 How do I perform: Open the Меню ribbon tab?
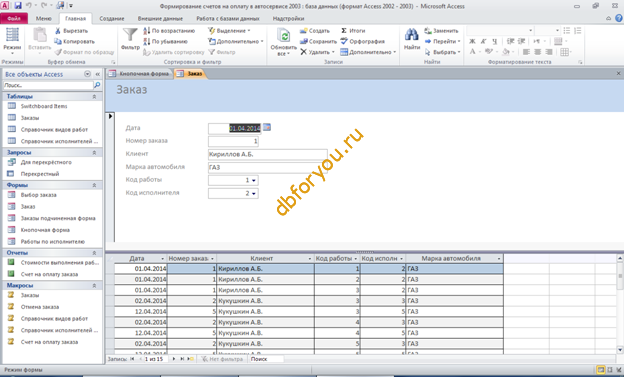[x=43, y=18]
